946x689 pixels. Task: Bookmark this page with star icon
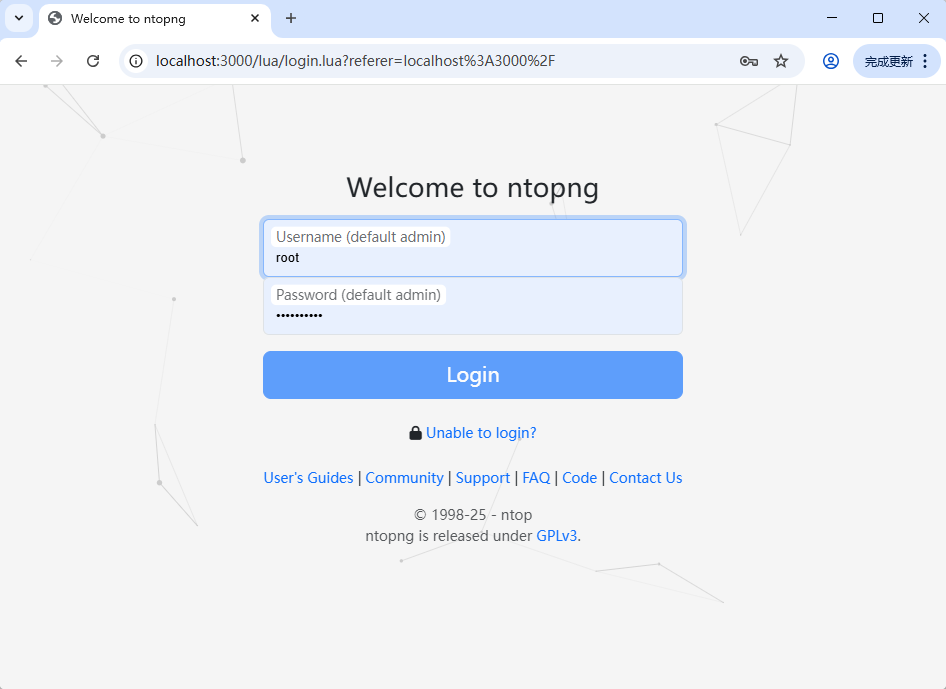click(x=781, y=61)
